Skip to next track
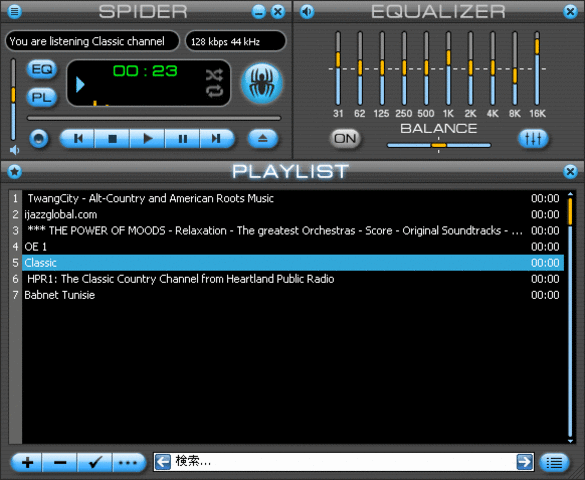 click(x=217, y=139)
